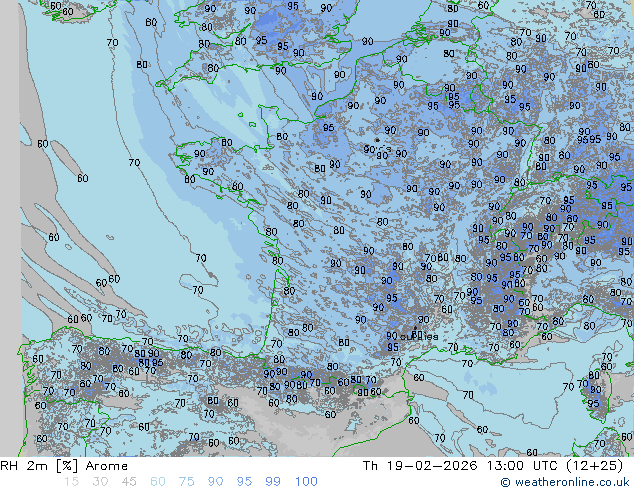This screenshot has width=634, height=490.
Task: Select the 30 value in the legend
Action: coord(100,482)
